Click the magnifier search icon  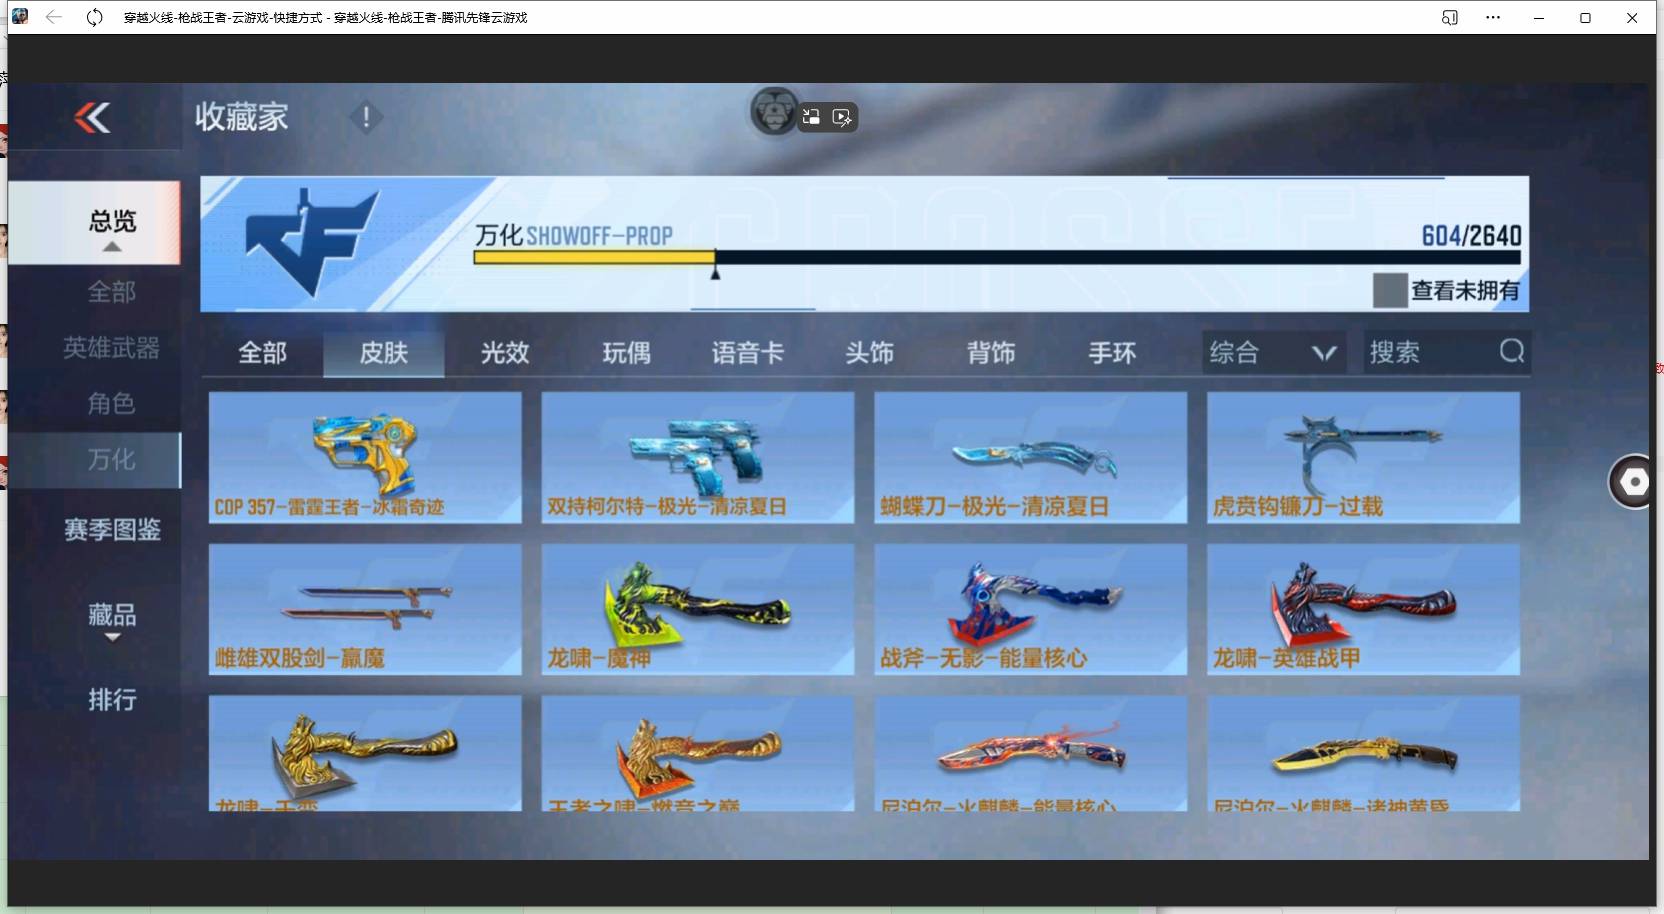1512,351
